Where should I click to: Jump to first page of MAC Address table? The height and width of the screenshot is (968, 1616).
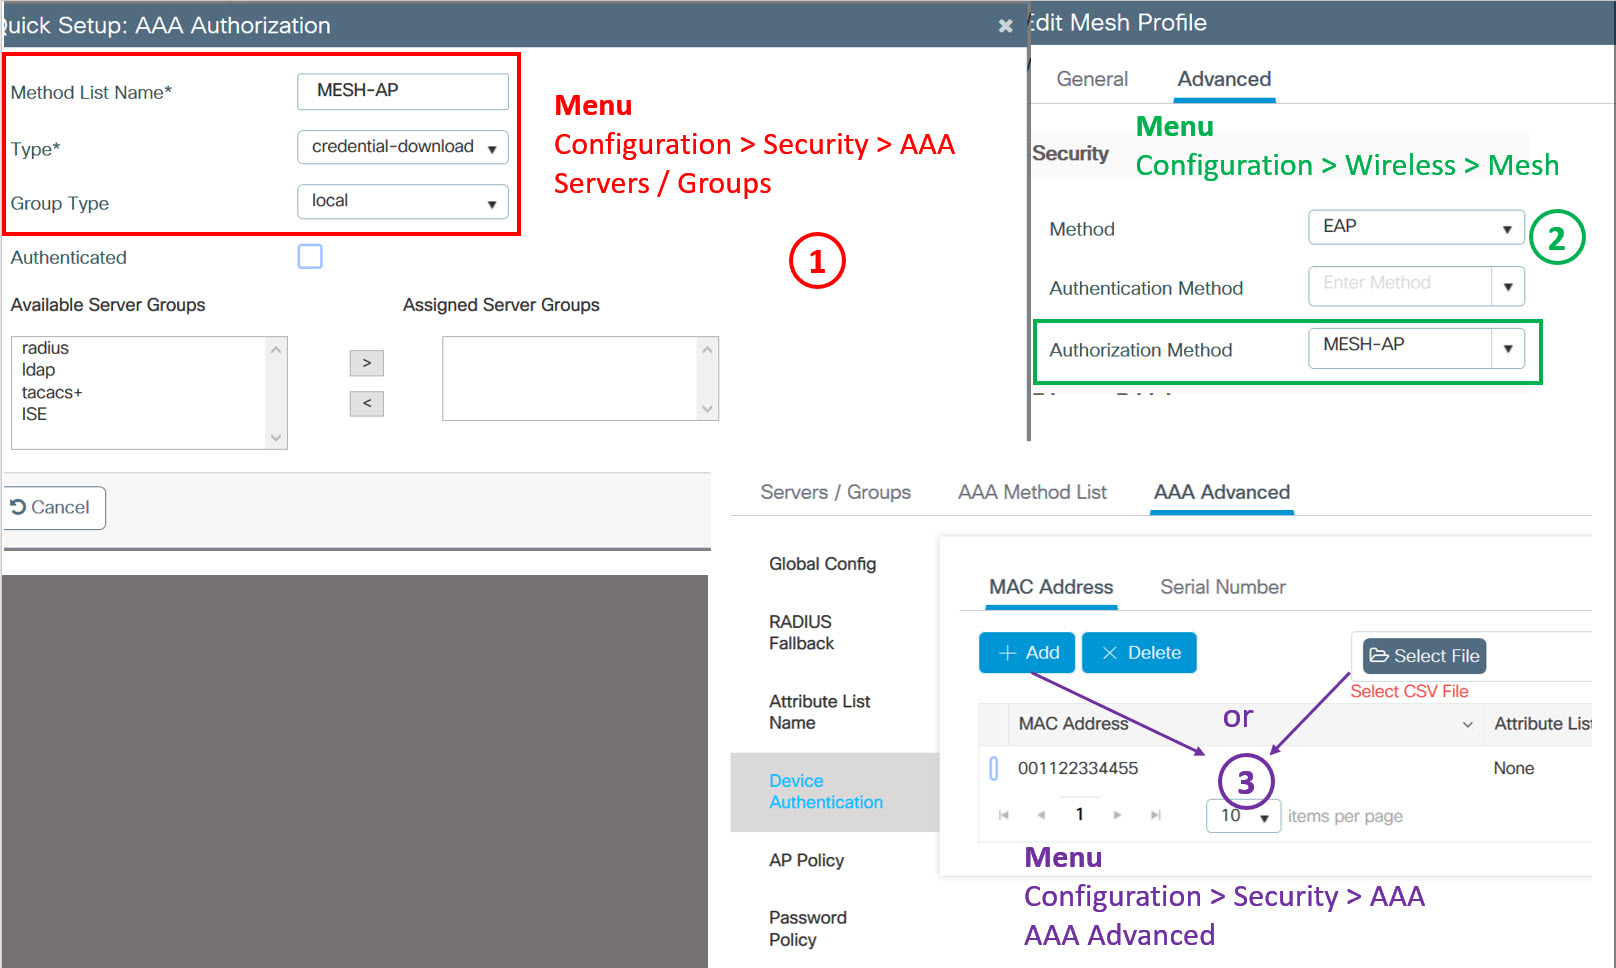(x=1003, y=814)
